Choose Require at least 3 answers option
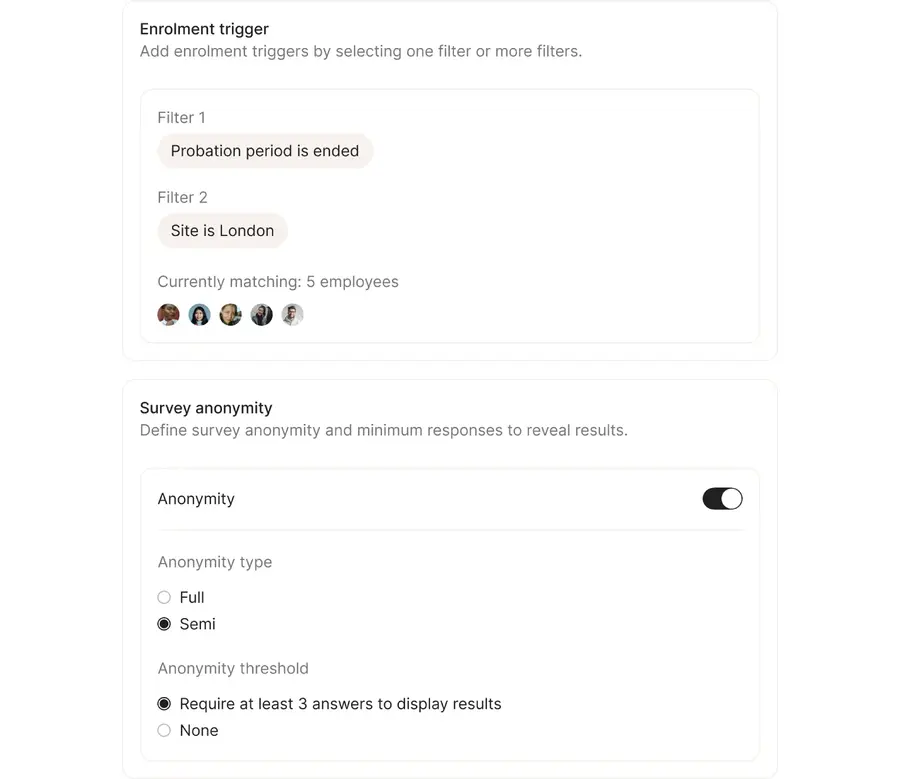Viewport: 900px width, 779px height. click(x=164, y=704)
